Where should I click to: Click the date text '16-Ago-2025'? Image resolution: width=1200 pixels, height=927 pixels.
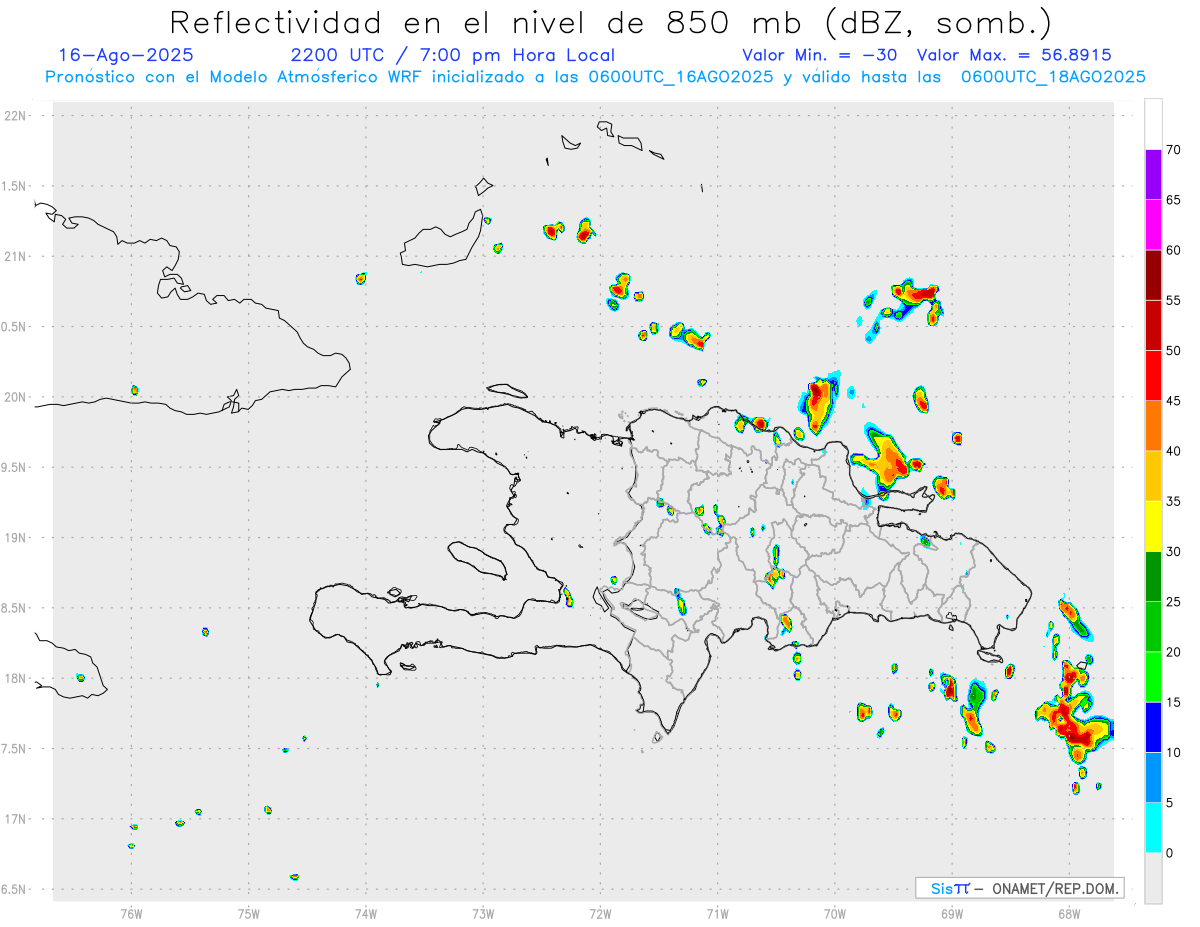click(x=126, y=55)
